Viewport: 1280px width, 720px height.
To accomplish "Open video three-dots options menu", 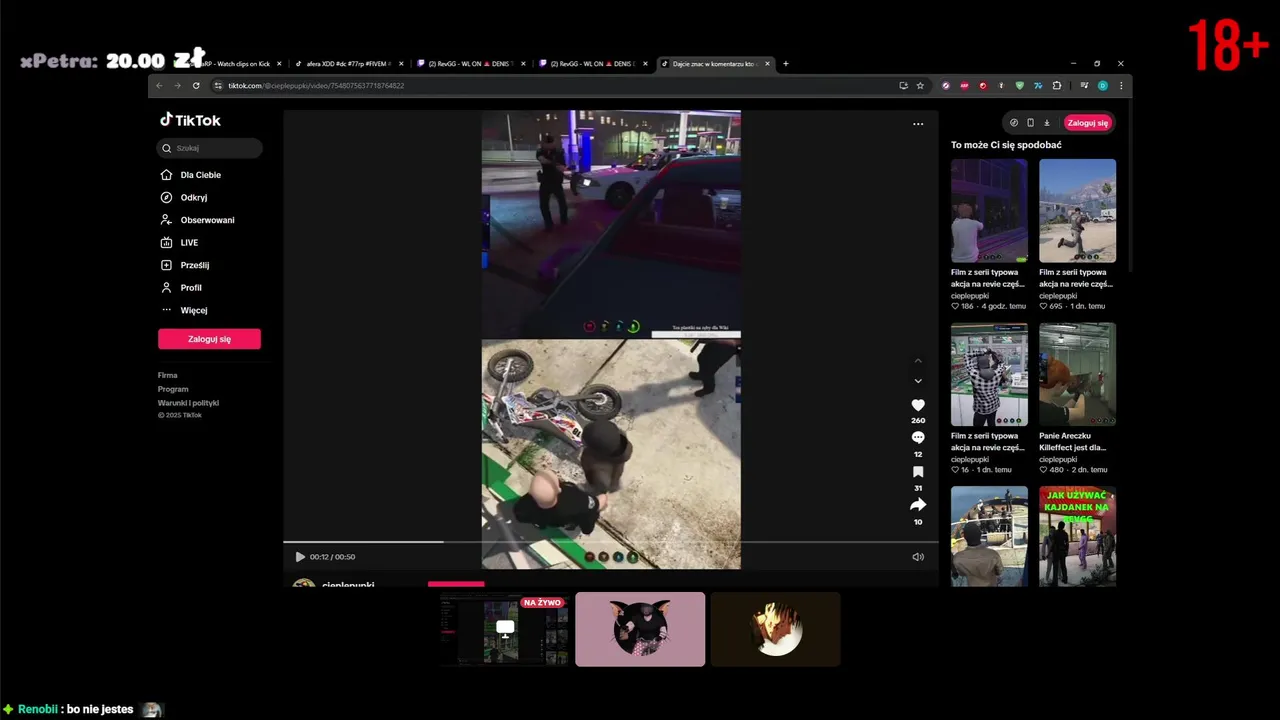I will point(918,124).
